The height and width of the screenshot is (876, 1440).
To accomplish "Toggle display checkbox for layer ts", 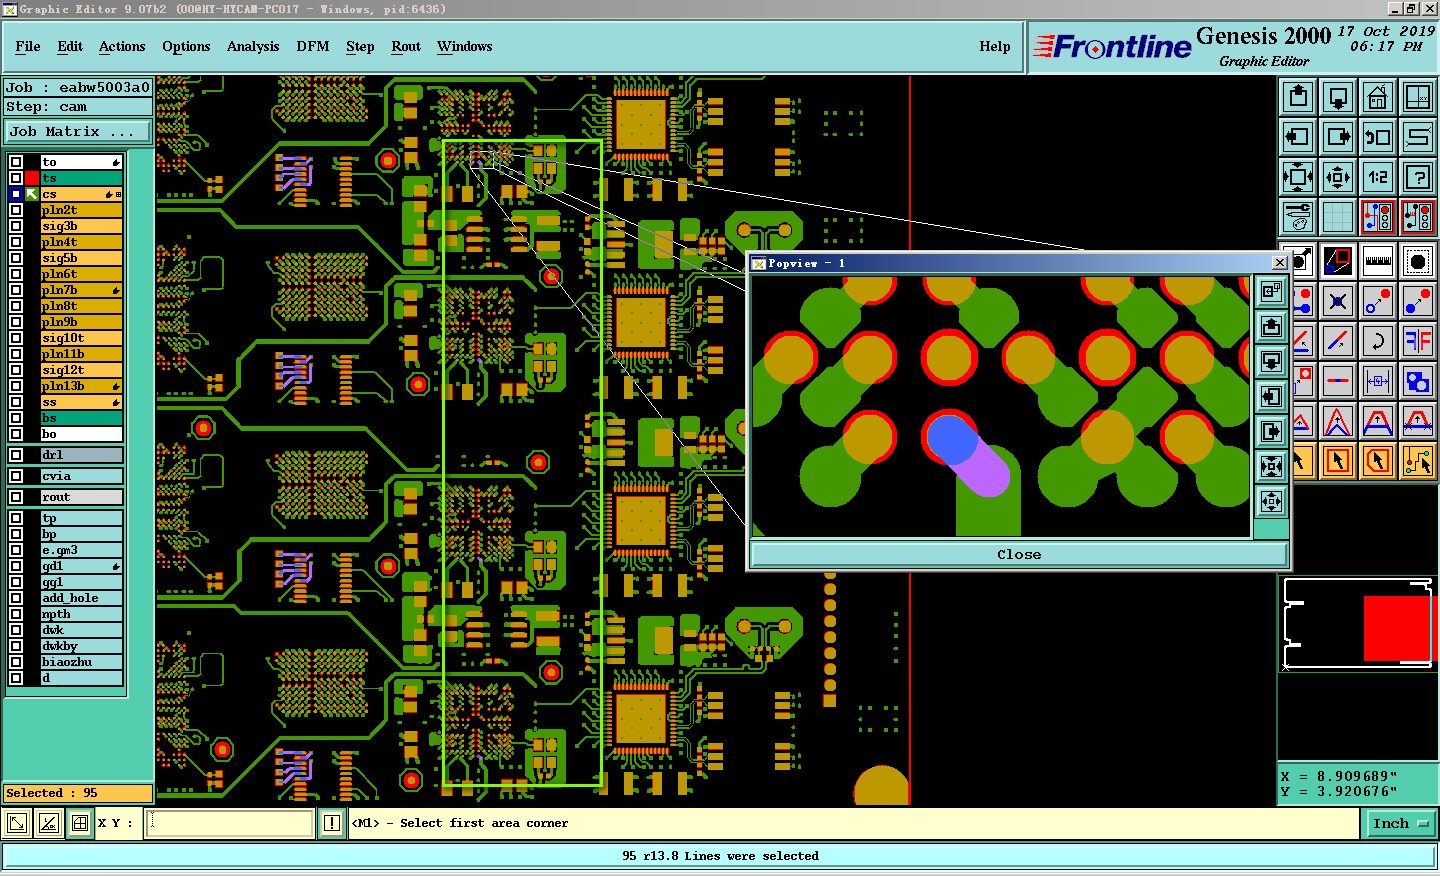I will pos(16,178).
